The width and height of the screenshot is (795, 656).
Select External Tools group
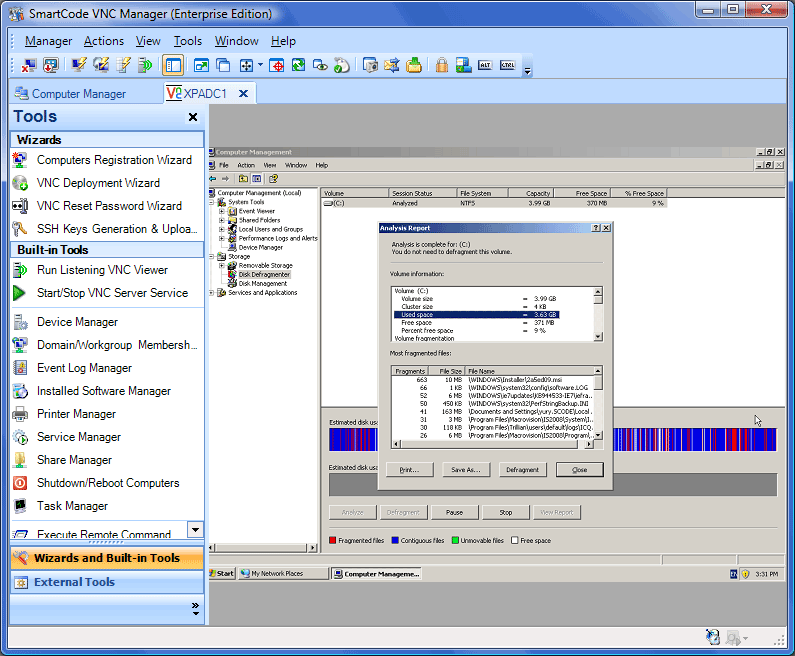(107, 582)
